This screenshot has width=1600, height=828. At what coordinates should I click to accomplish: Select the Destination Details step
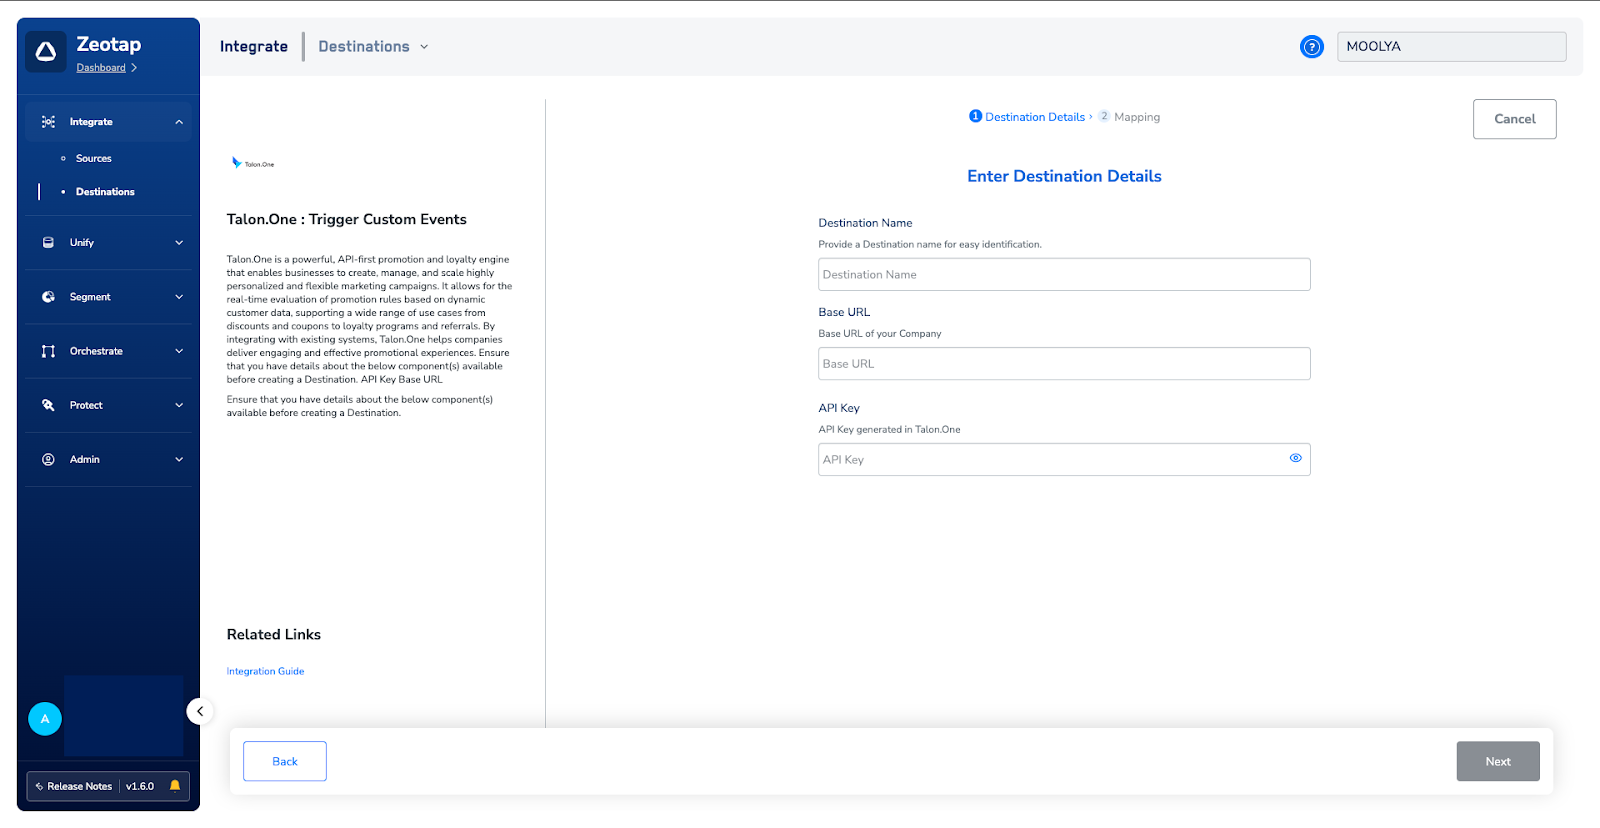click(1027, 117)
